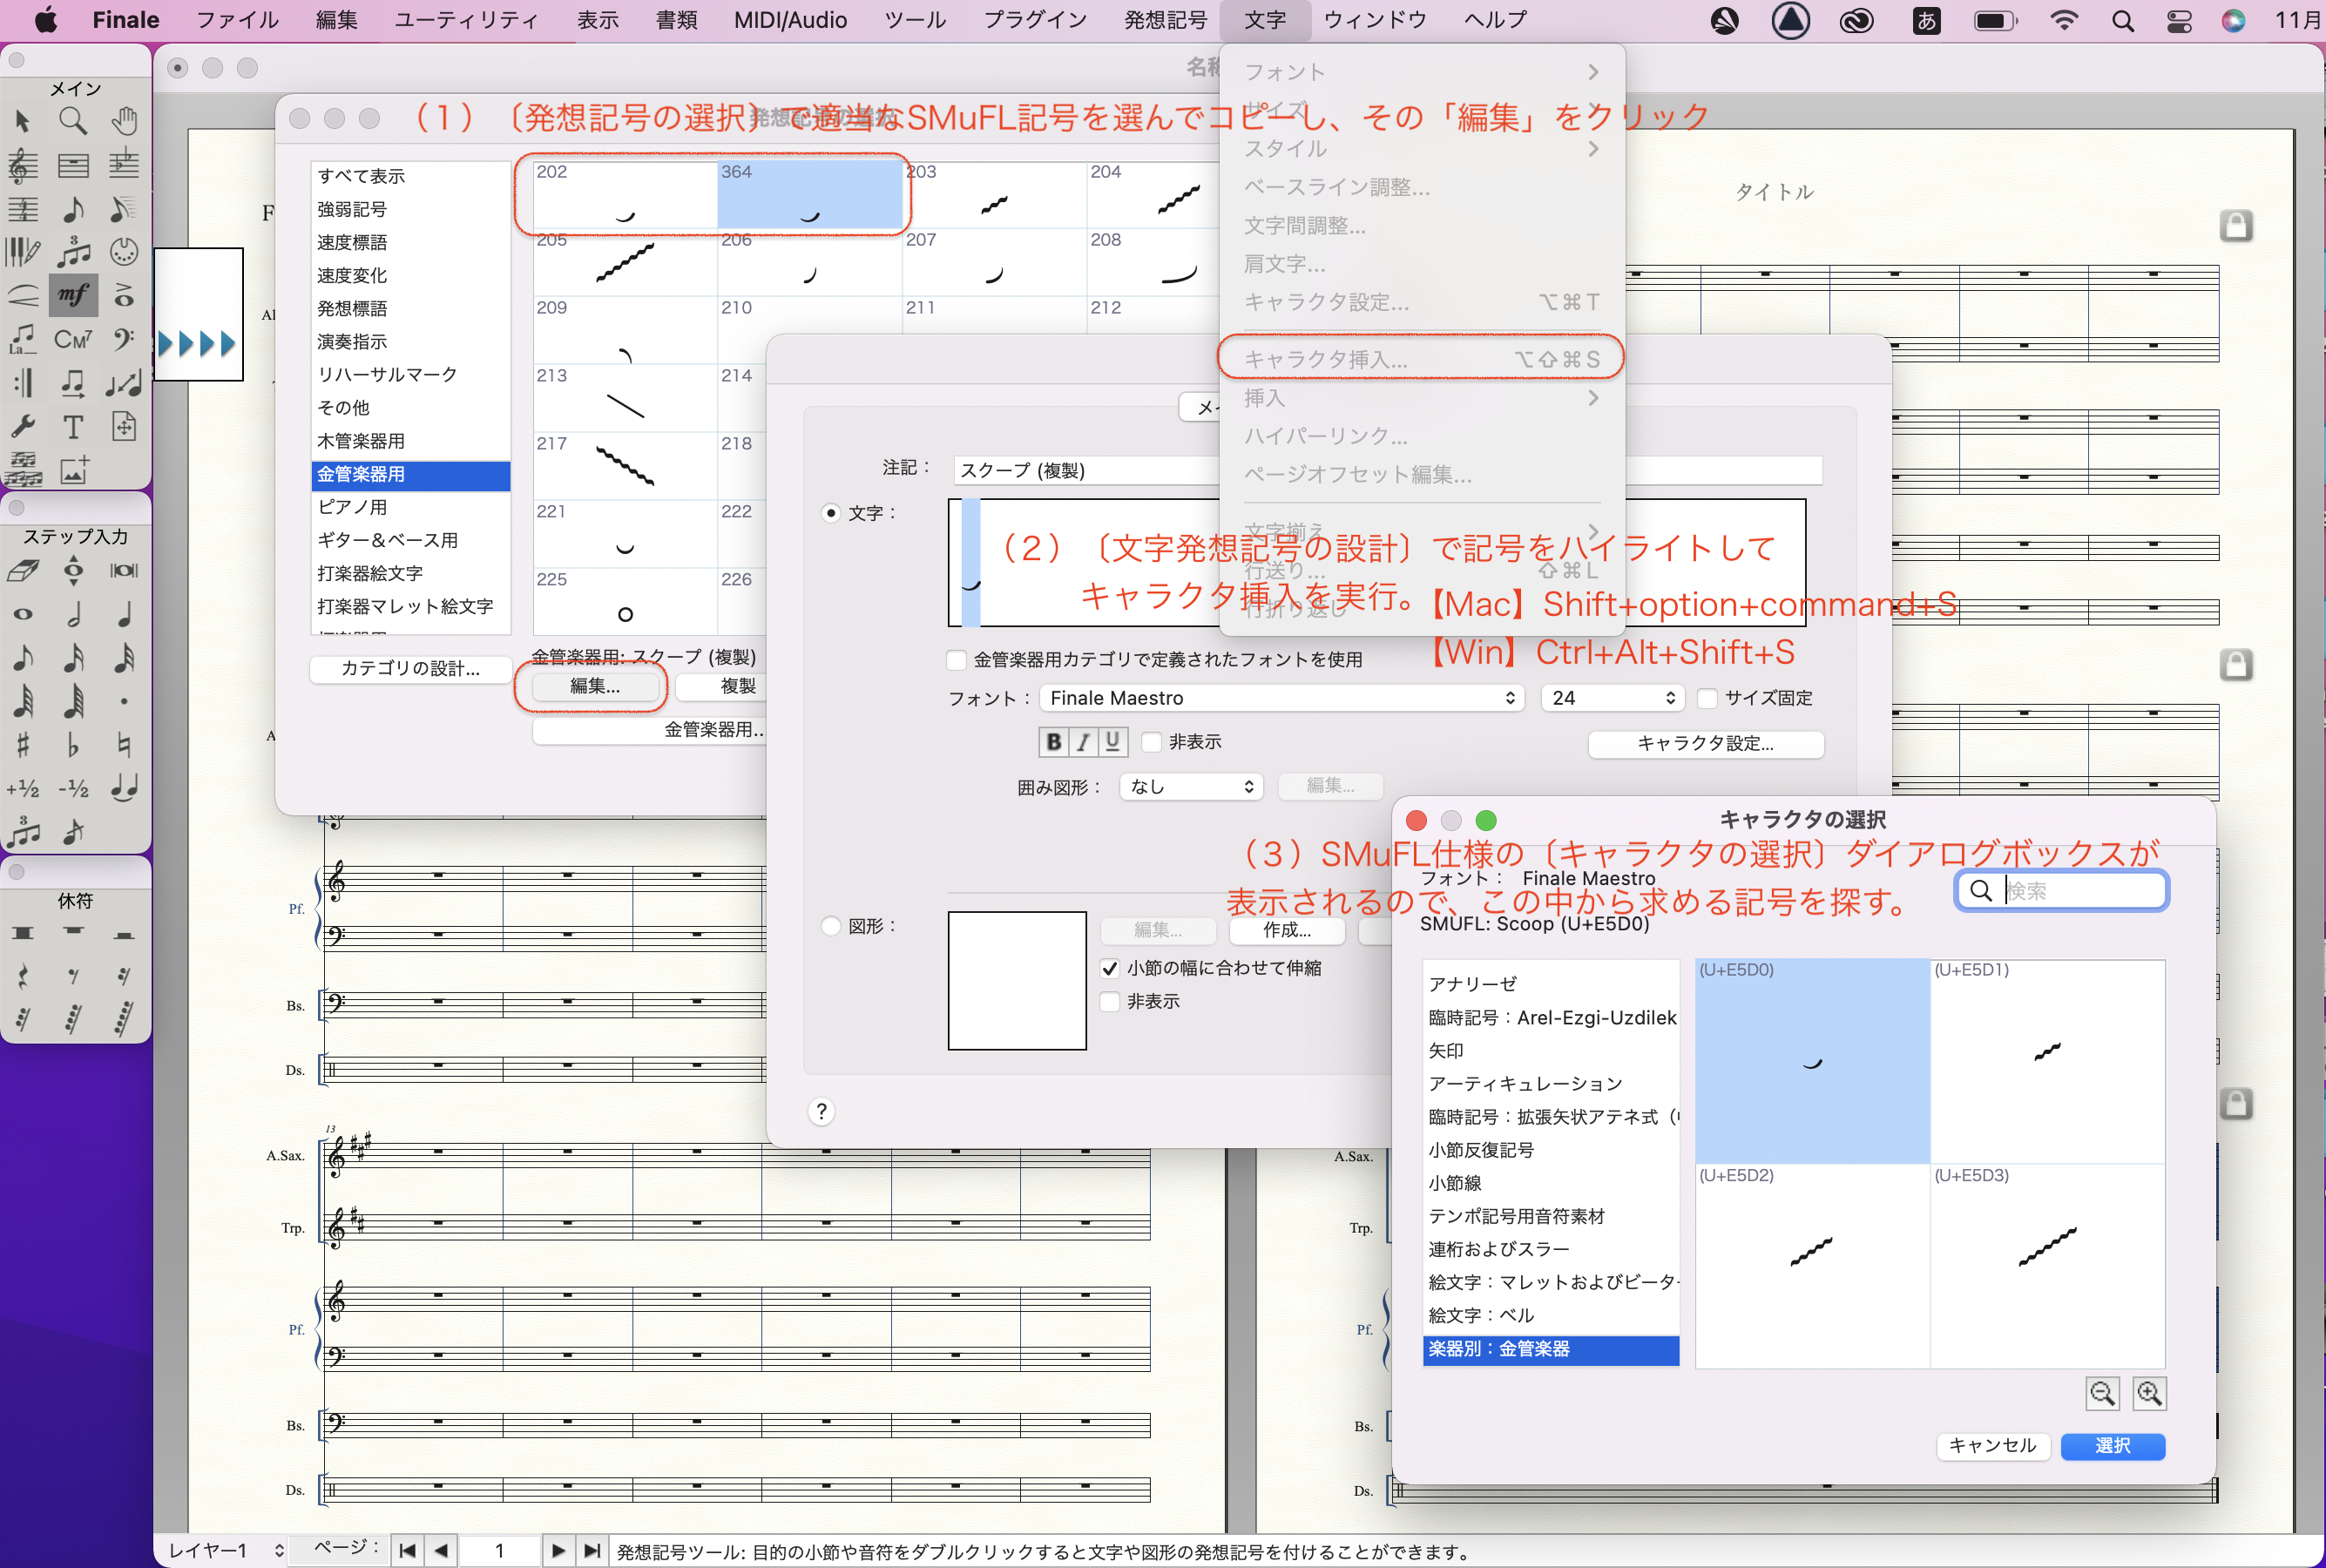Toggle underline text style button
The image size is (2326, 1568).
(x=1112, y=742)
